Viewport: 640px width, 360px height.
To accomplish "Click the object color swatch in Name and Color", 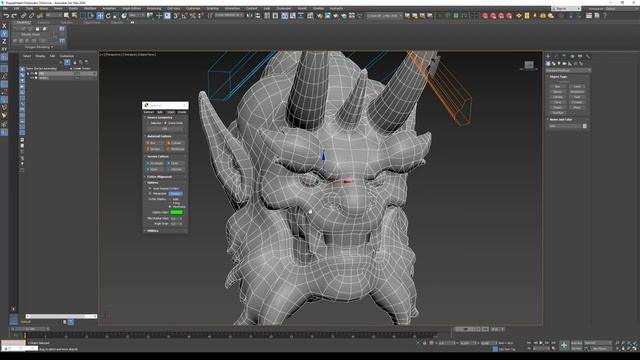I will tap(584, 126).
